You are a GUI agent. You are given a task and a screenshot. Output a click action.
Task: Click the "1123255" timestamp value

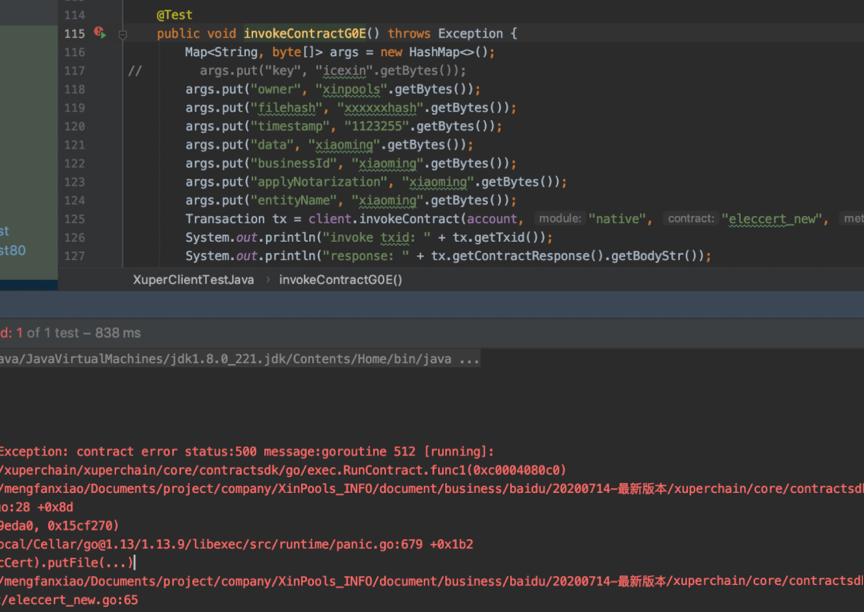[376, 126]
